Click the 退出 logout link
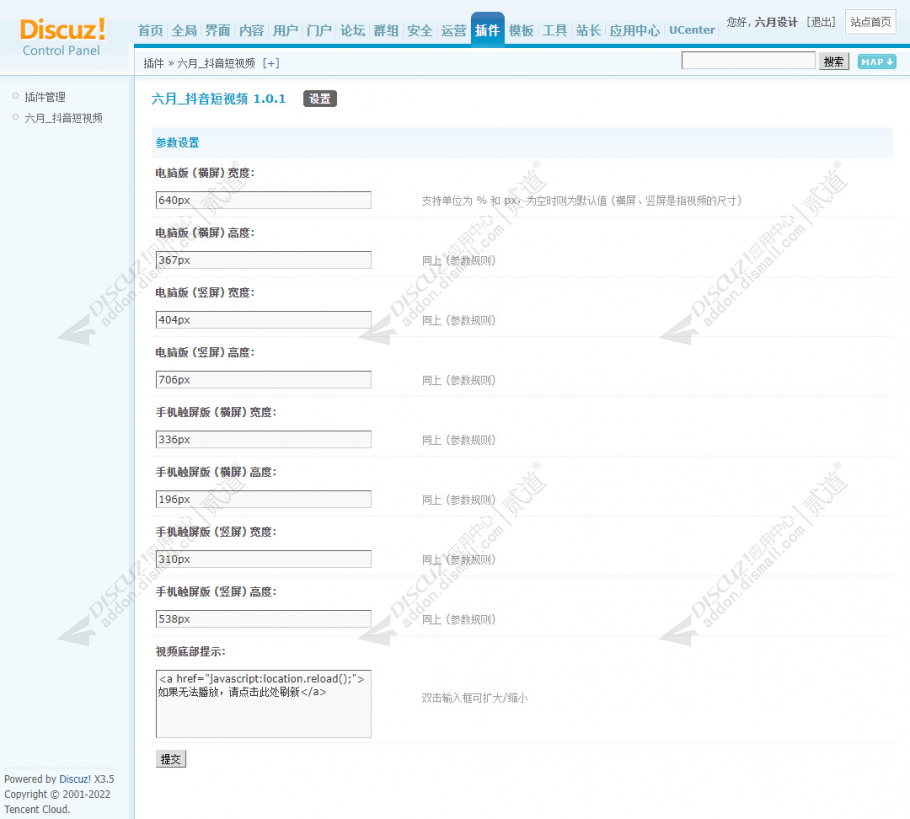 pos(821,22)
